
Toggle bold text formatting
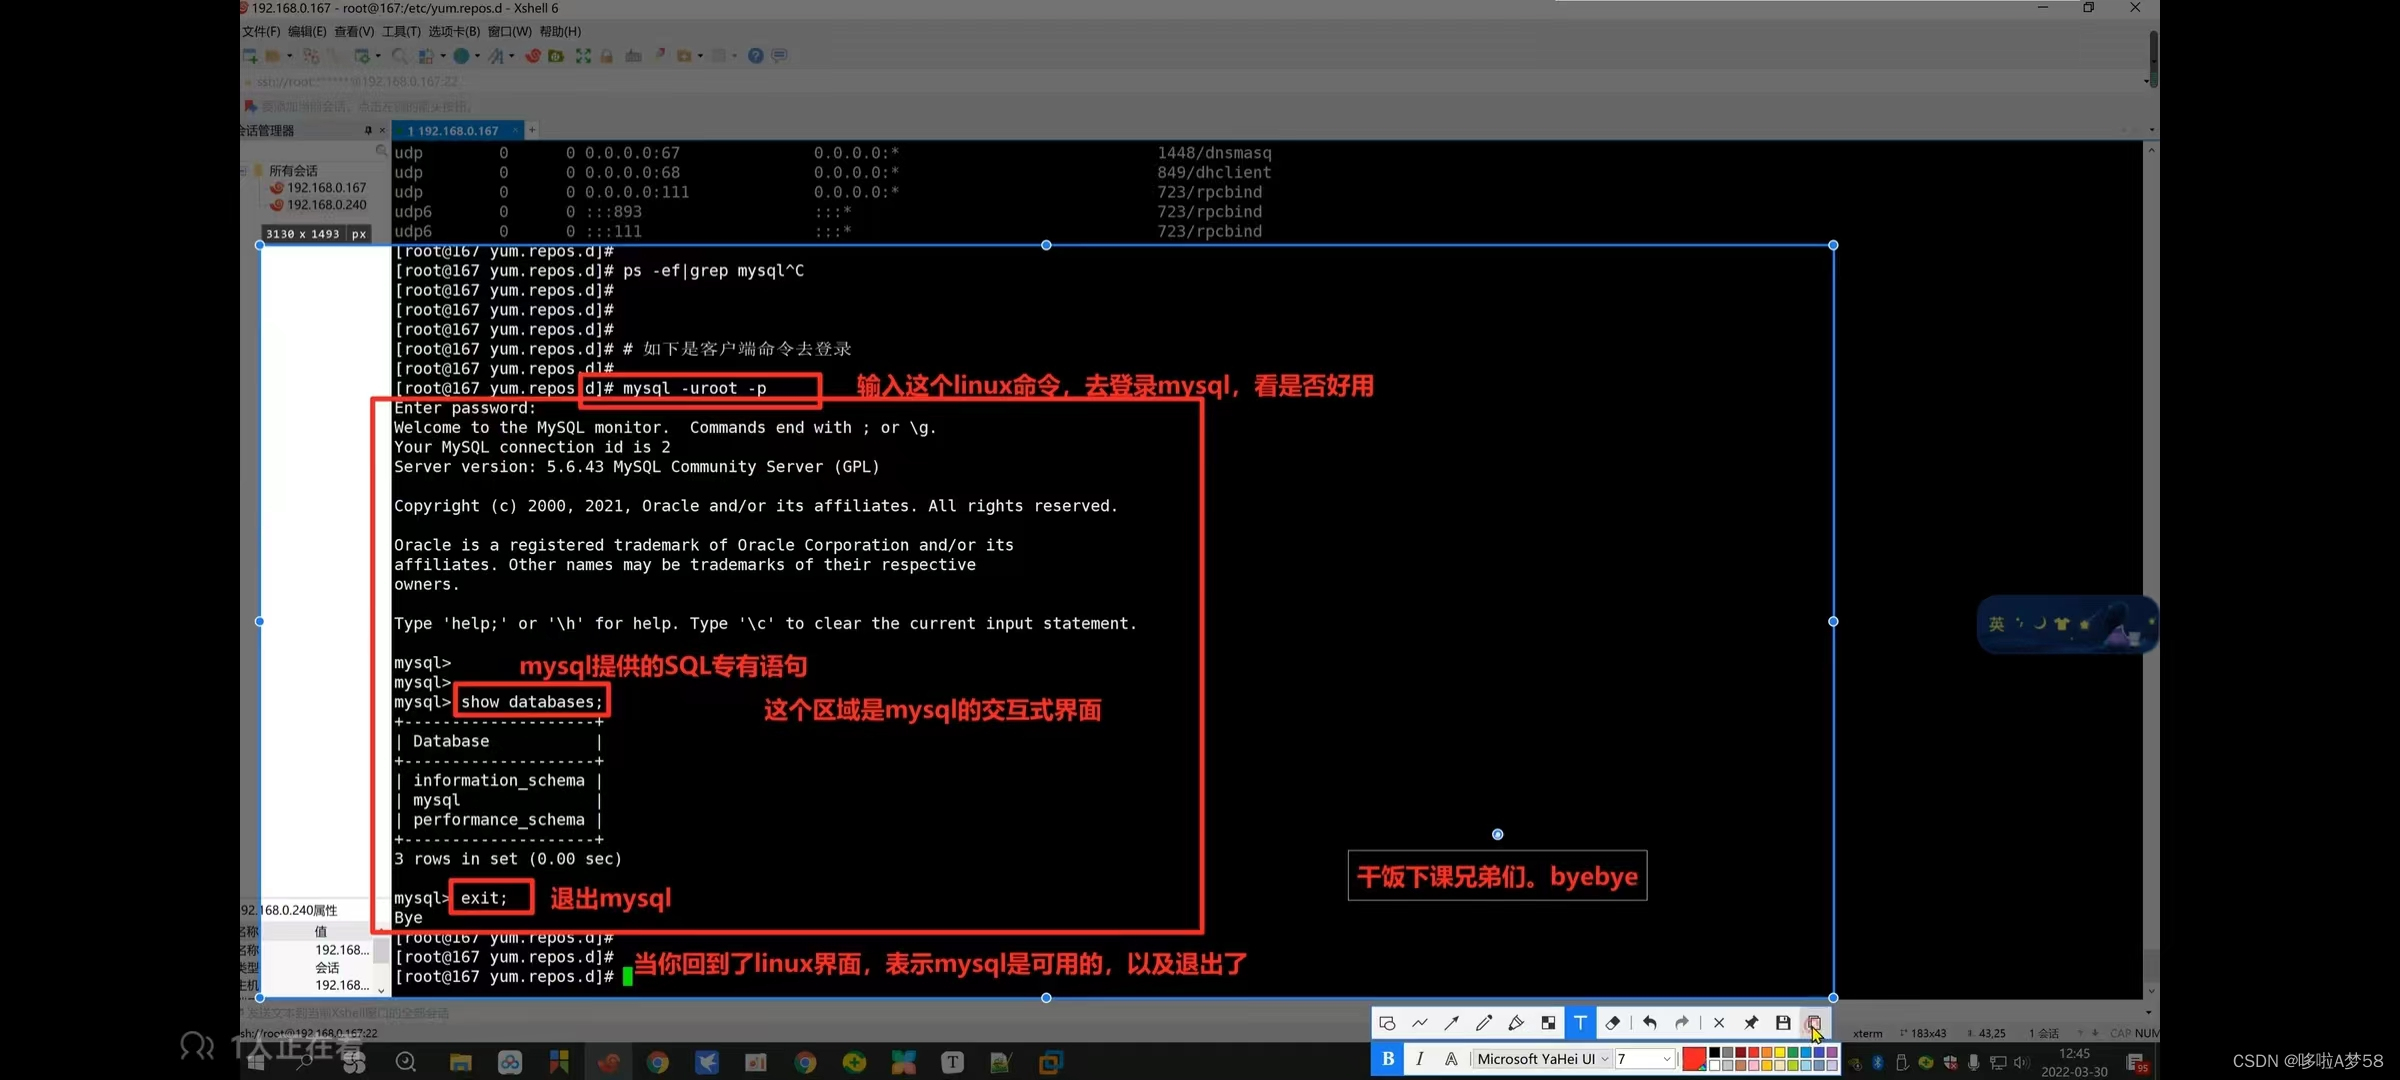pyautogui.click(x=1389, y=1058)
